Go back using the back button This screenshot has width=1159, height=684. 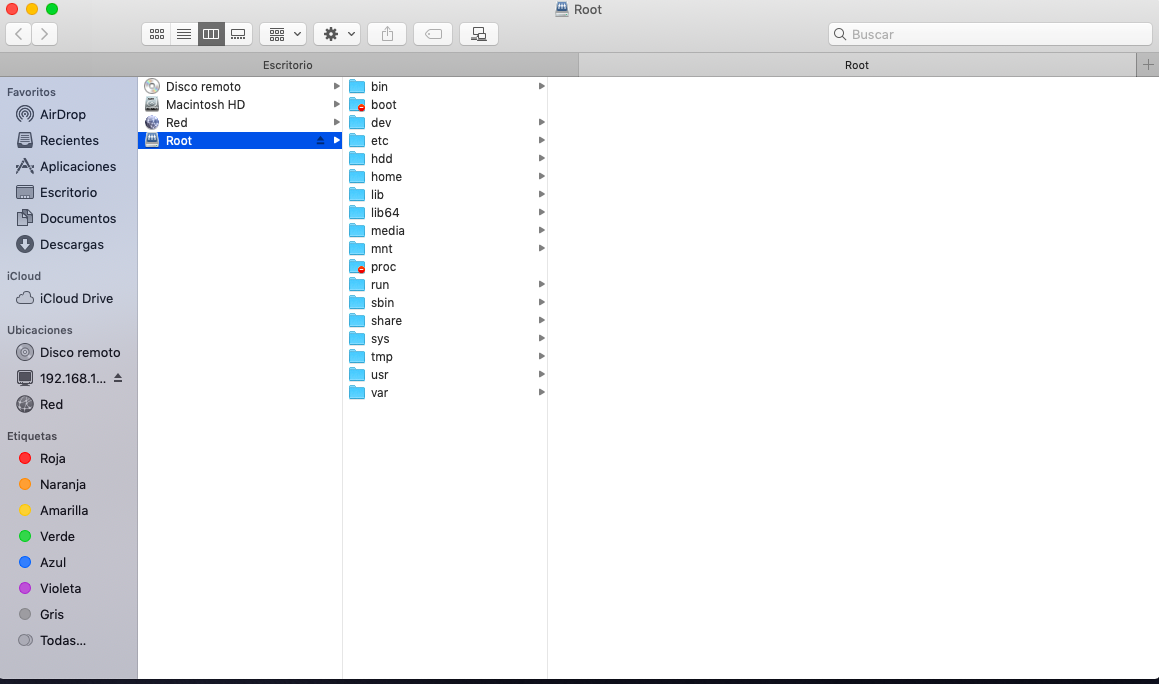pos(19,34)
